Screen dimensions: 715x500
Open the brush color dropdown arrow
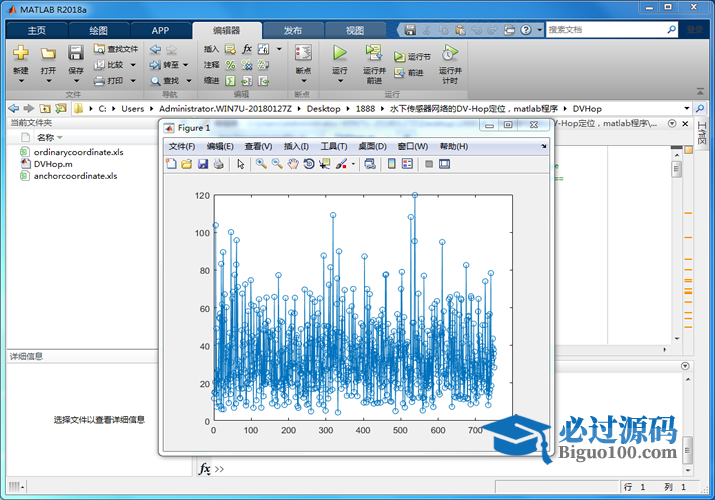coord(353,165)
